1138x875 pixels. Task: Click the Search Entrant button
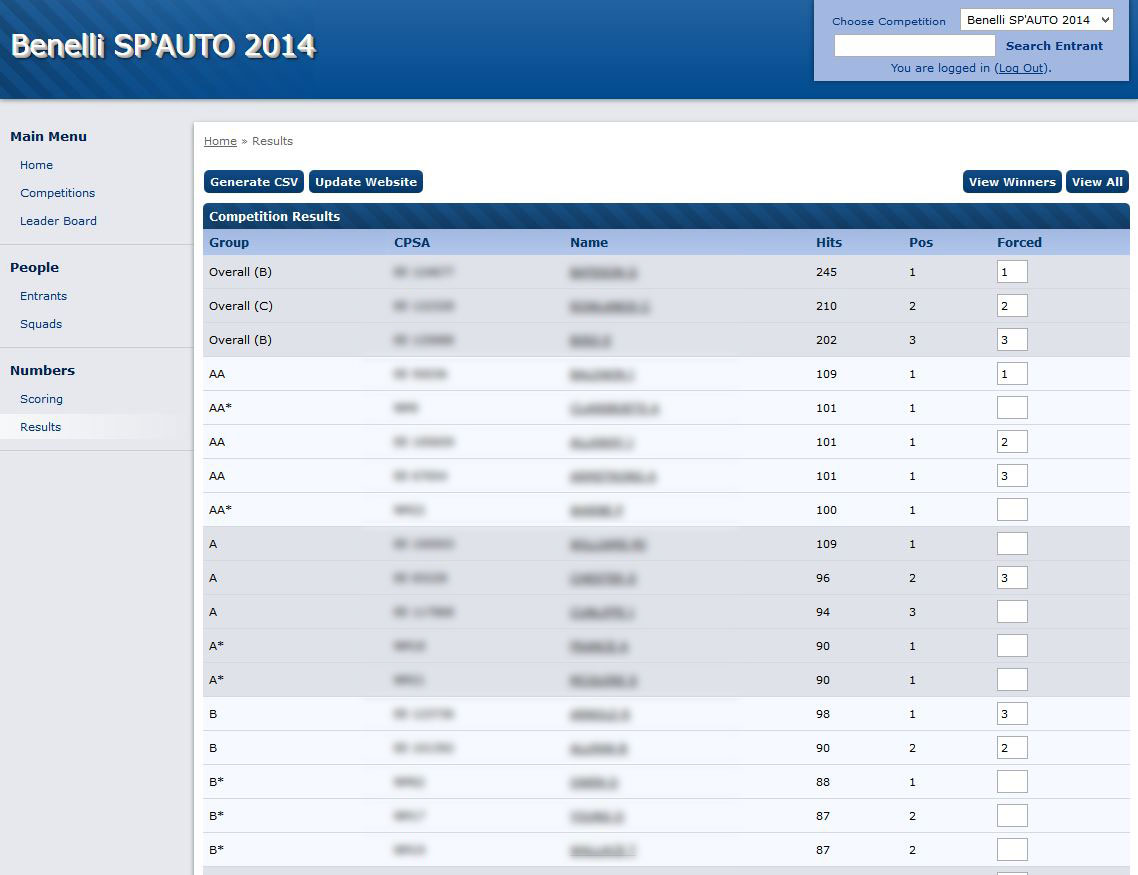(1054, 46)
